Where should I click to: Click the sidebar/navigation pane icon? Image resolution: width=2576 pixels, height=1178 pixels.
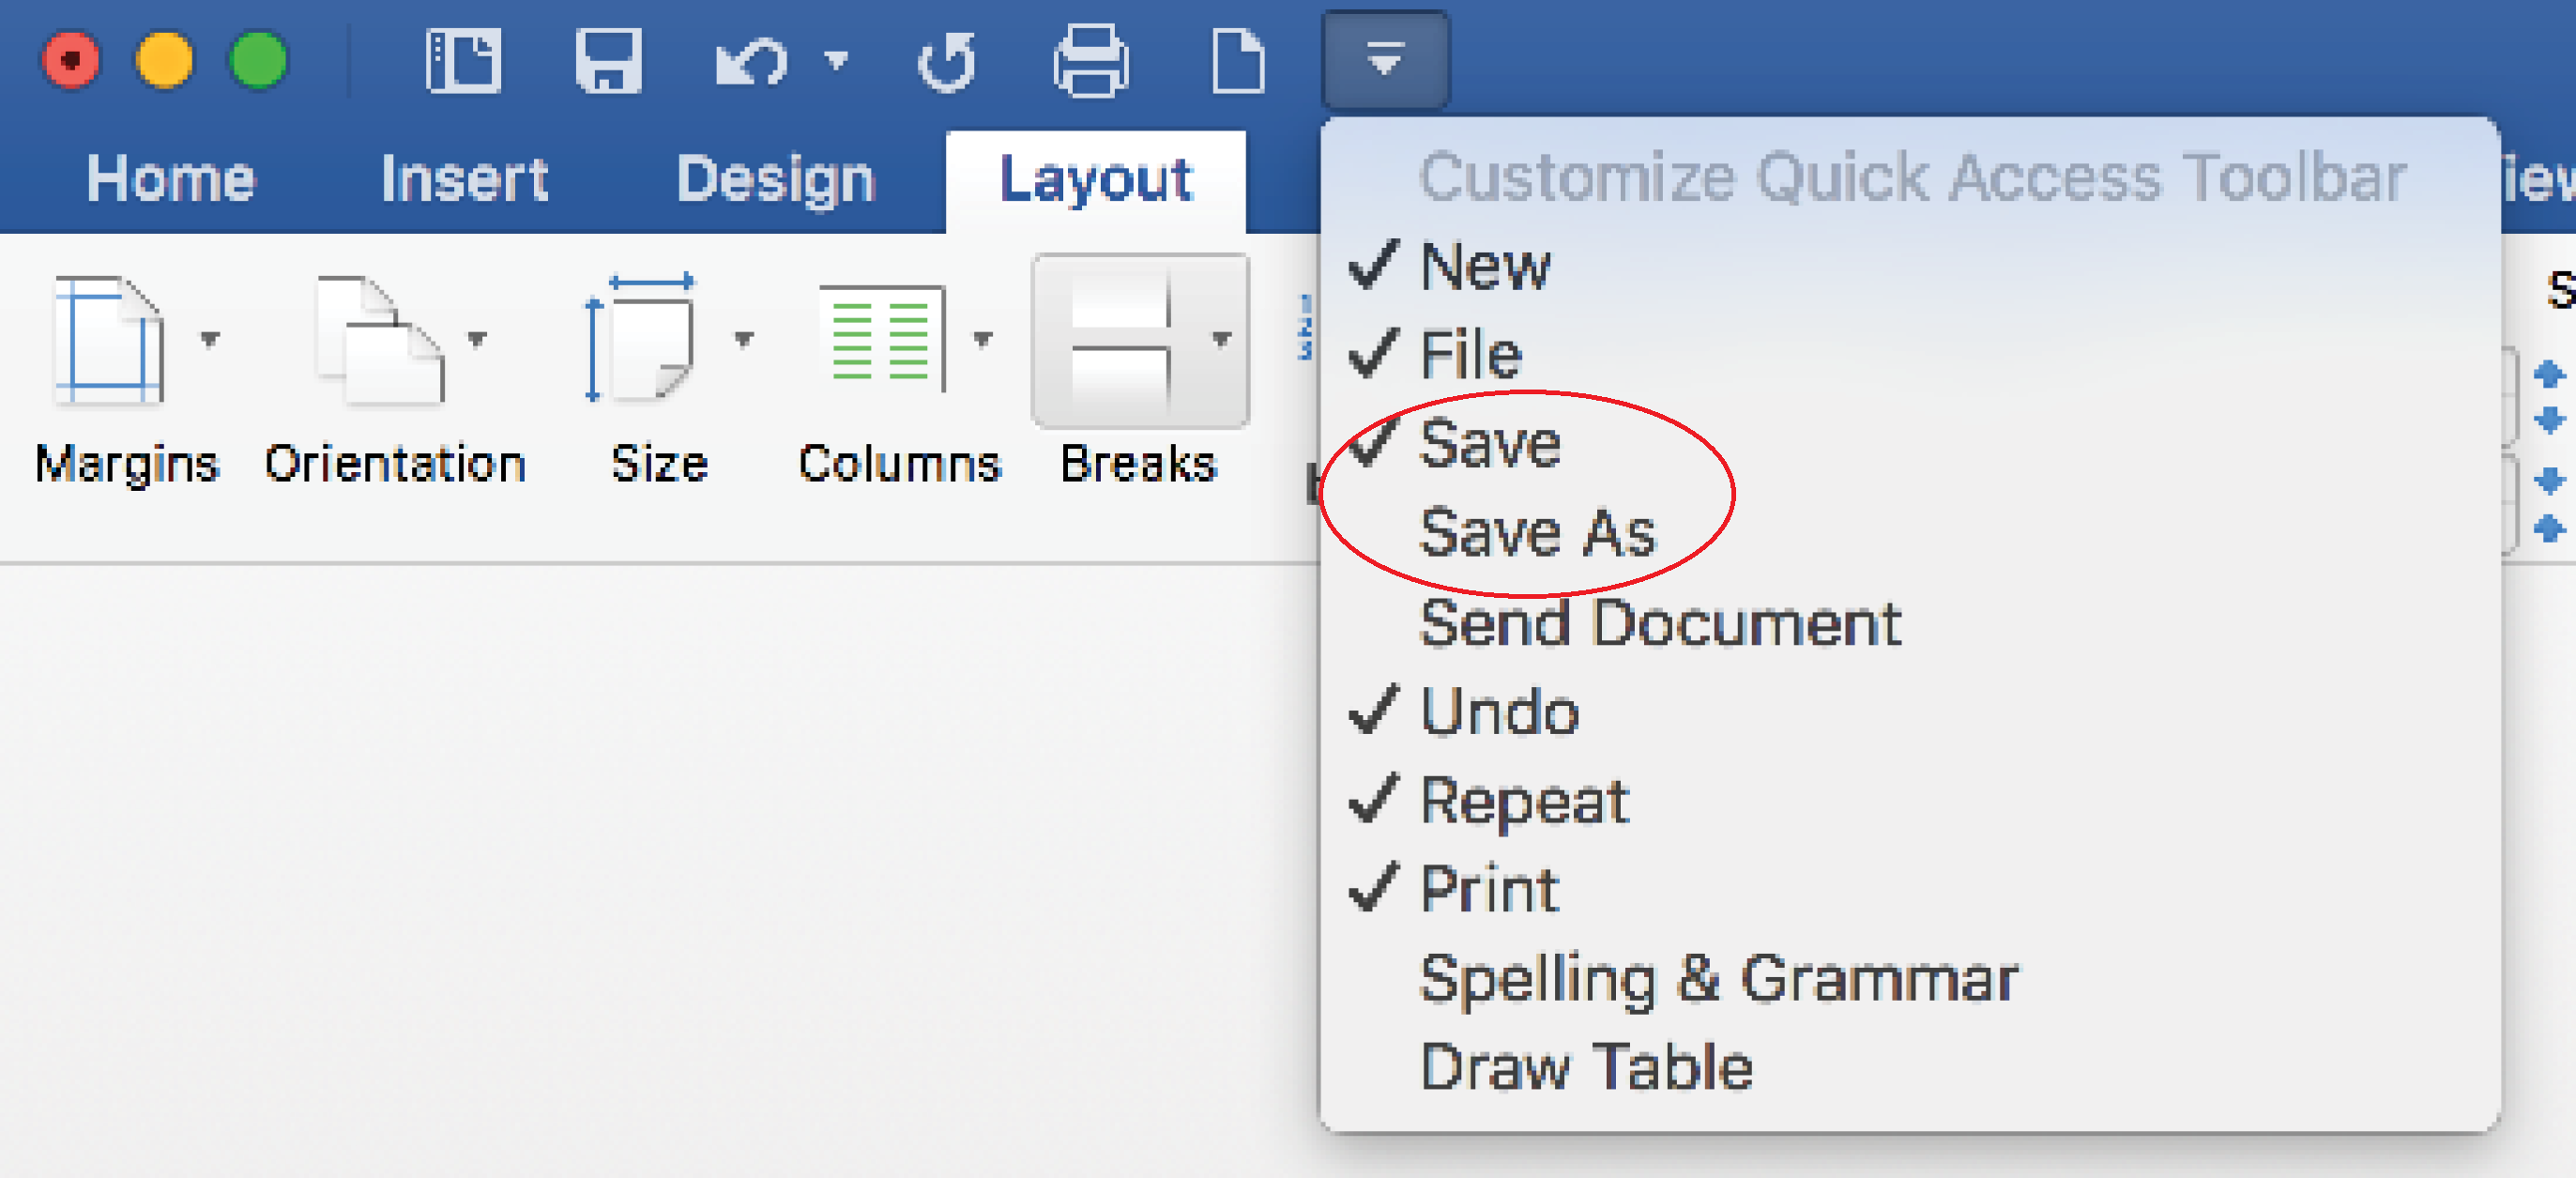[463, 61]
